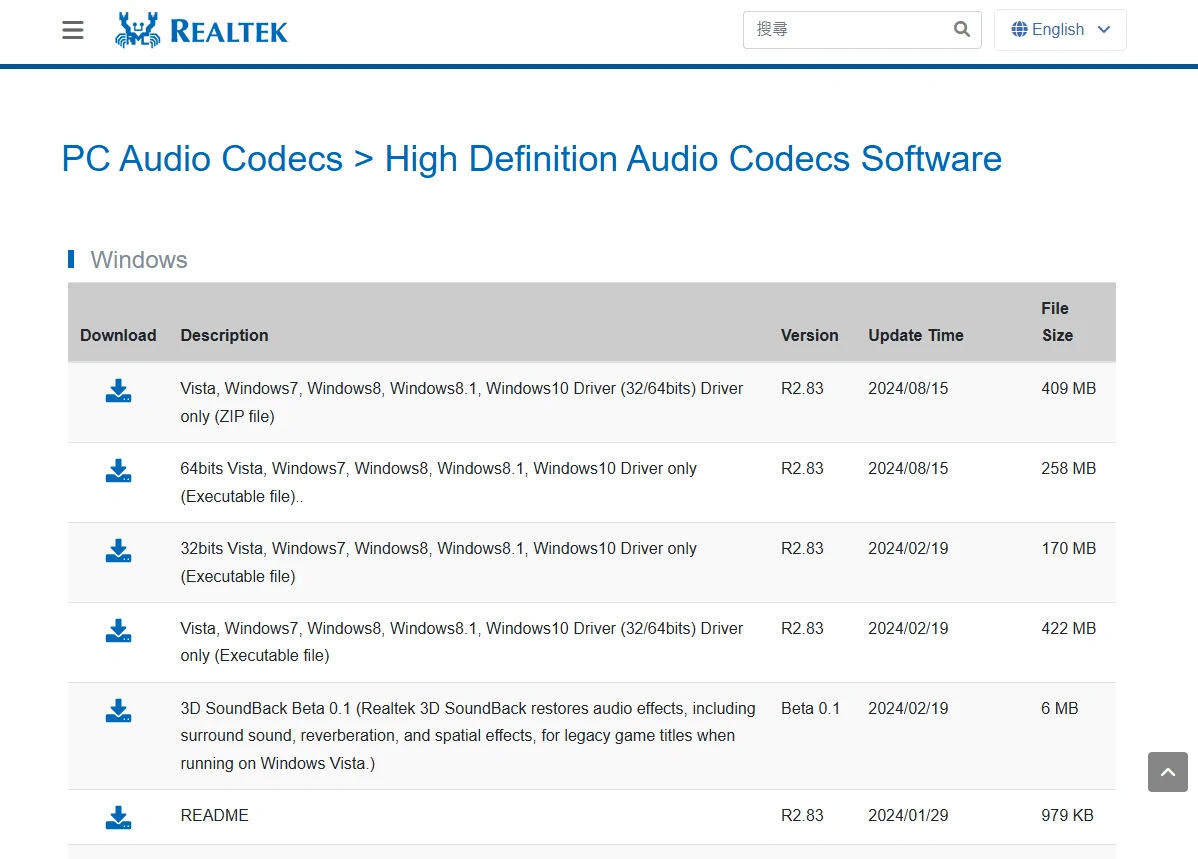1198x859 pixels.
Task: Click the scroll-to-top arrow button
Action: coord(1167,772)
